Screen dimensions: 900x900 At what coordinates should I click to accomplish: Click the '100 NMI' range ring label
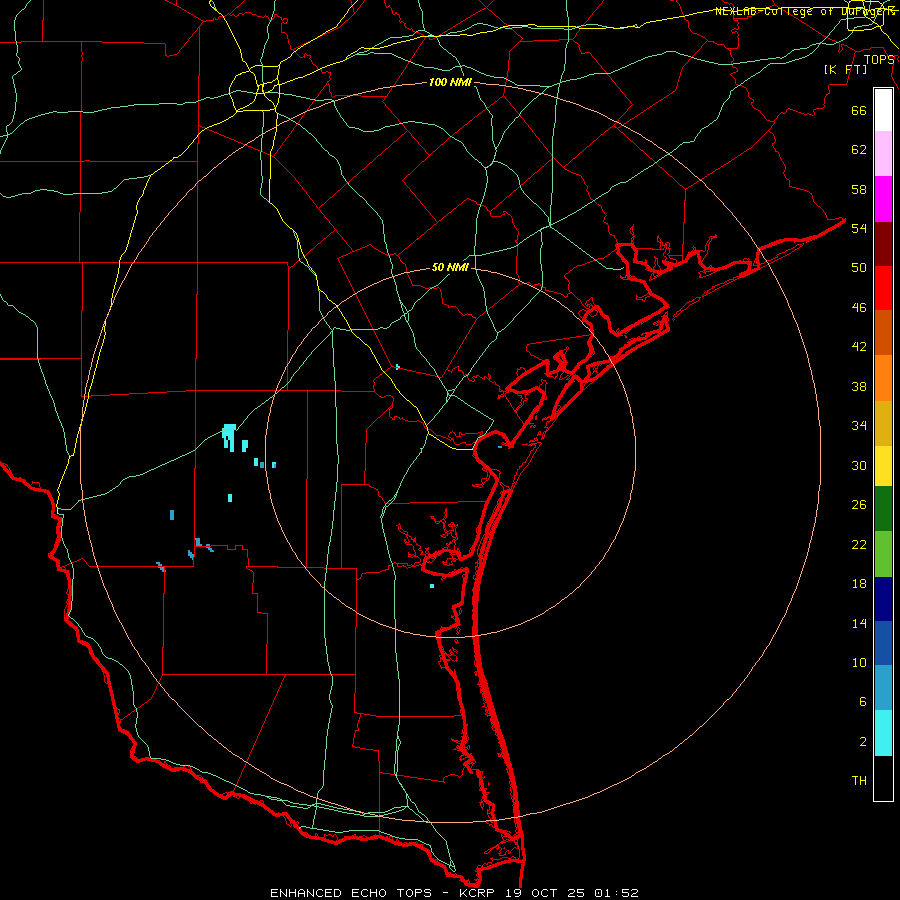(450, 83)
